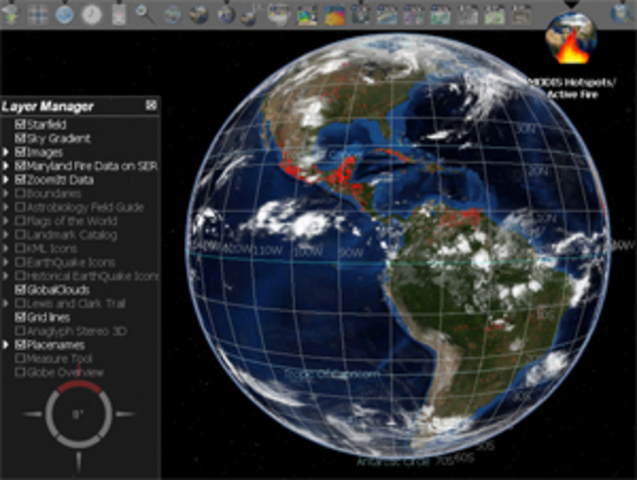Select the Landmark Catalog label
Screen dimensions: 637x480
point(72,235)
